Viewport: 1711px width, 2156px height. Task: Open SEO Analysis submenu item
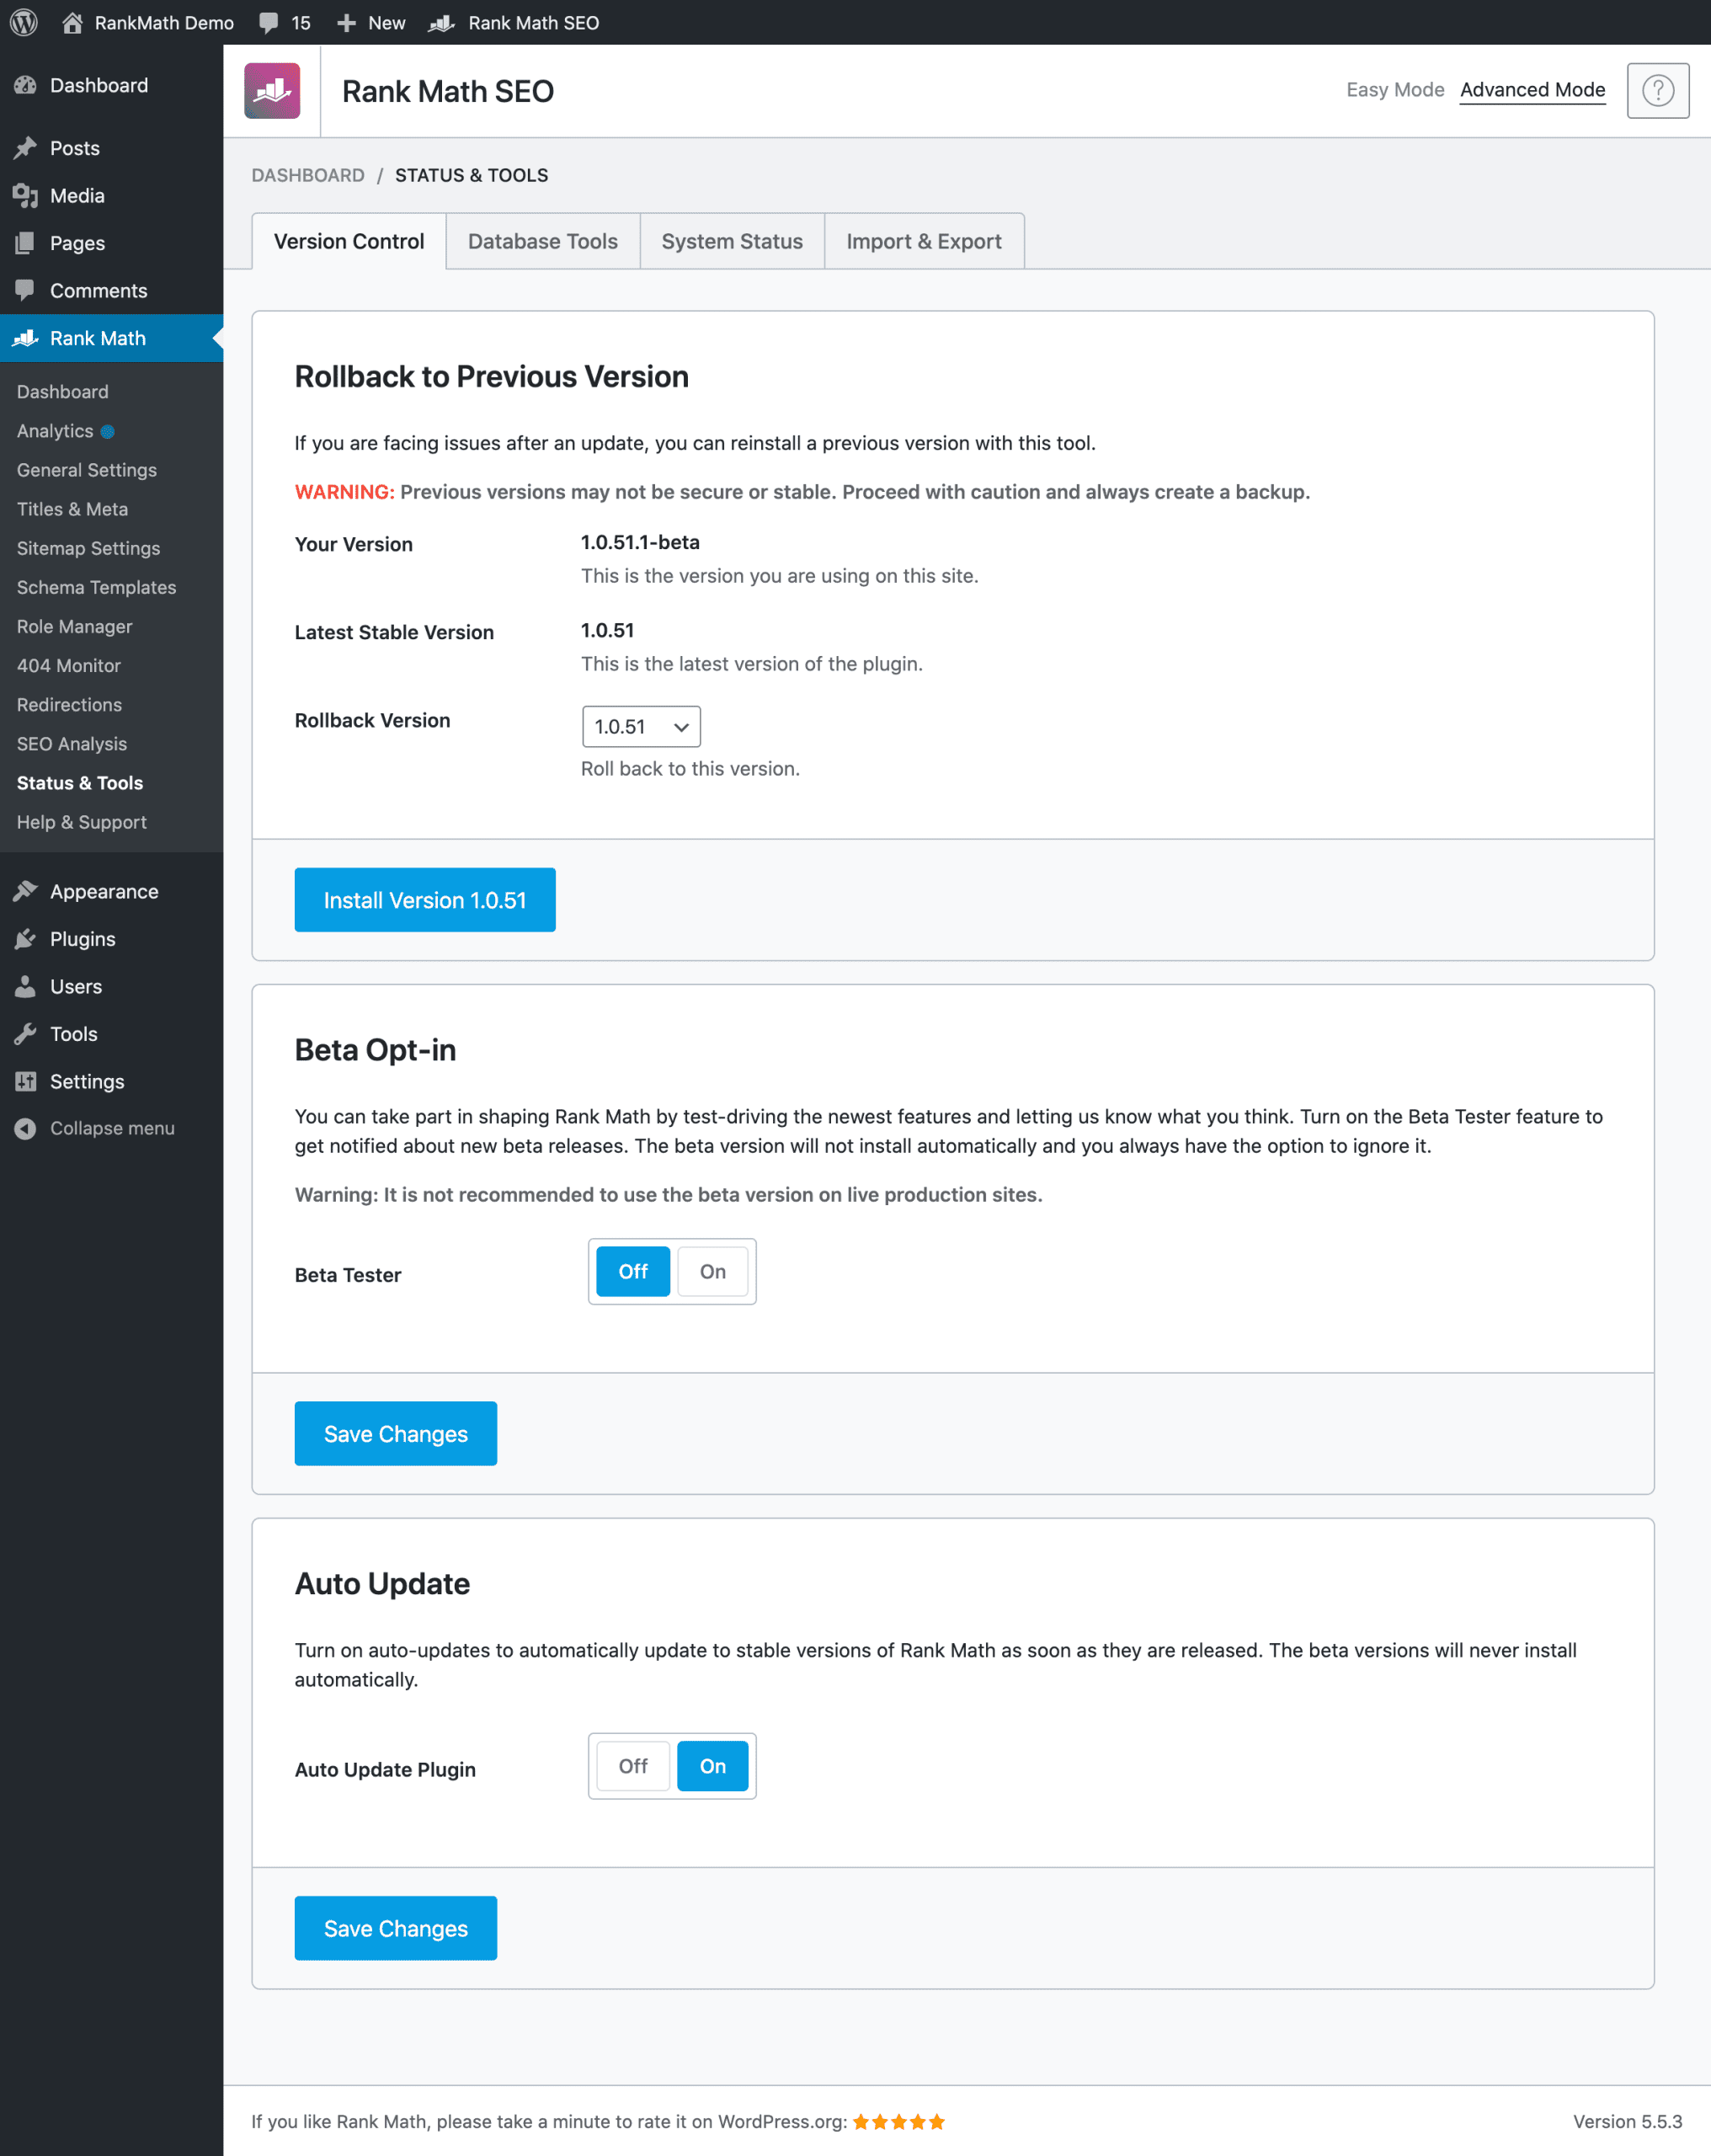point(71,744)
